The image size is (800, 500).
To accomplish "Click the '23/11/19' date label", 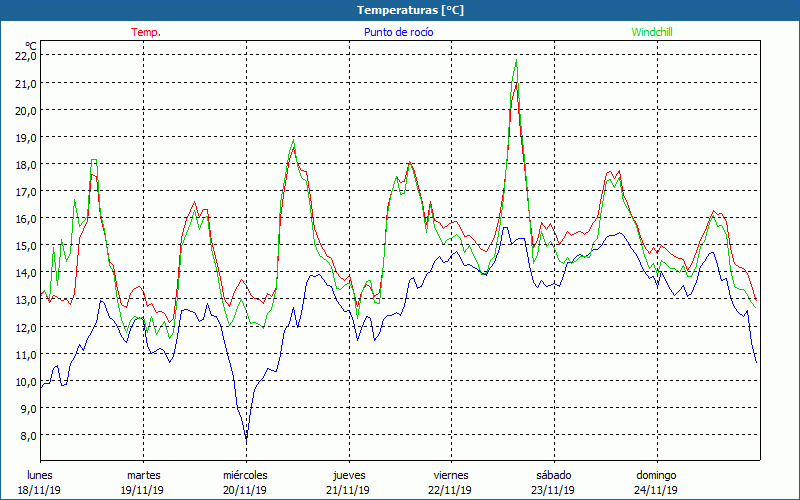I will click(553, 490).
